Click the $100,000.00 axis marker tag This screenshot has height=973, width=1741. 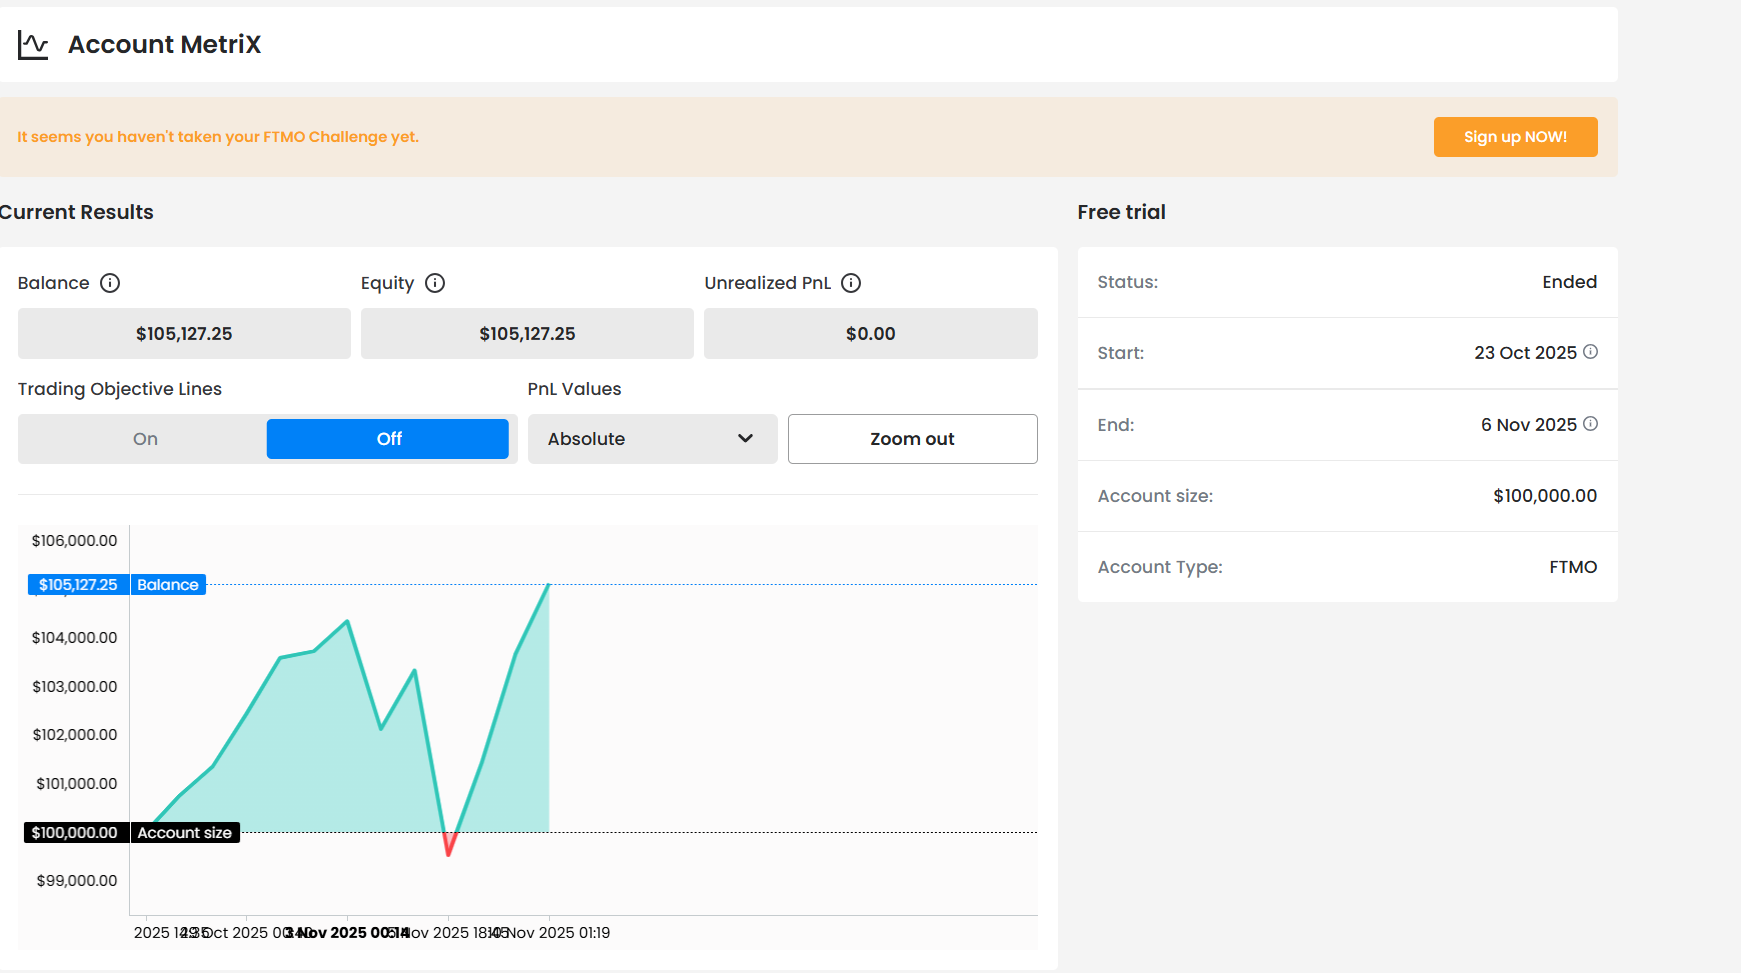(x=75, y=833)
